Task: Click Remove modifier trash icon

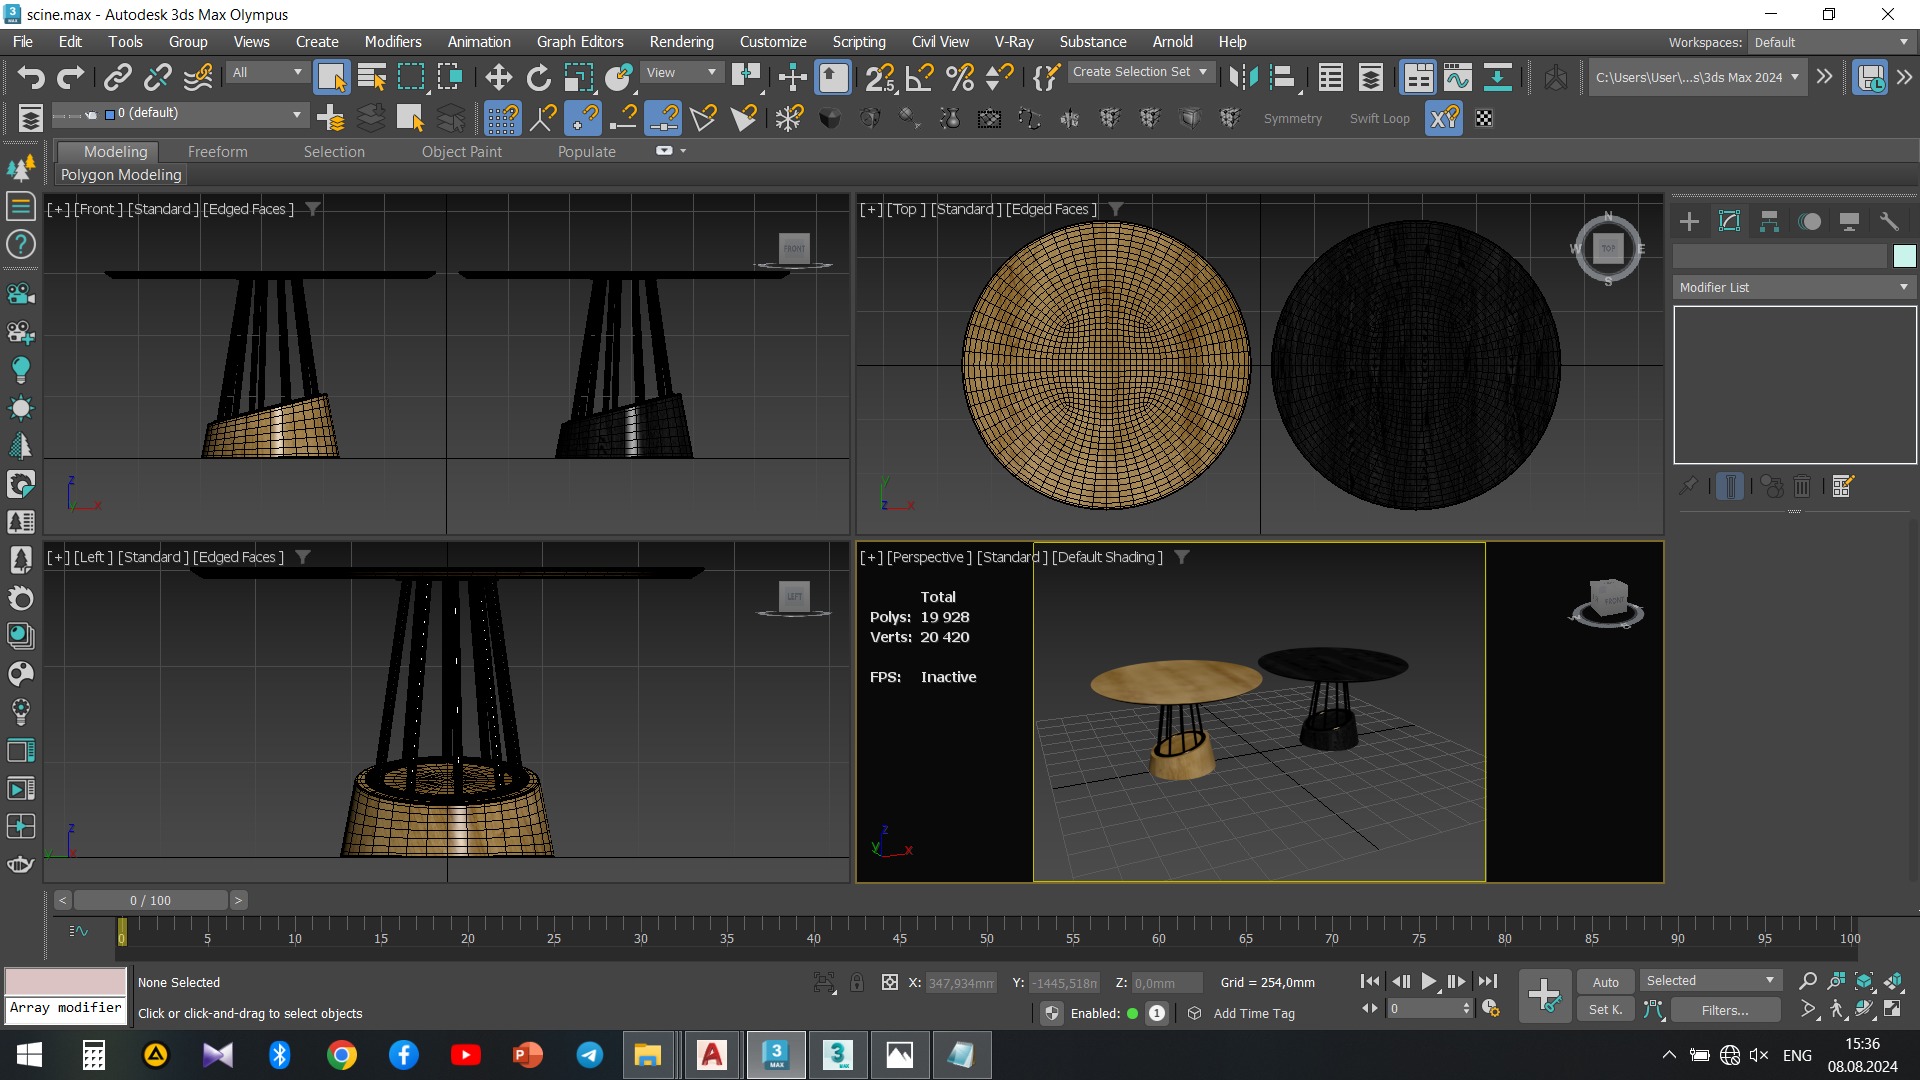Action: pyautogui.click(x=1802, y=486)
